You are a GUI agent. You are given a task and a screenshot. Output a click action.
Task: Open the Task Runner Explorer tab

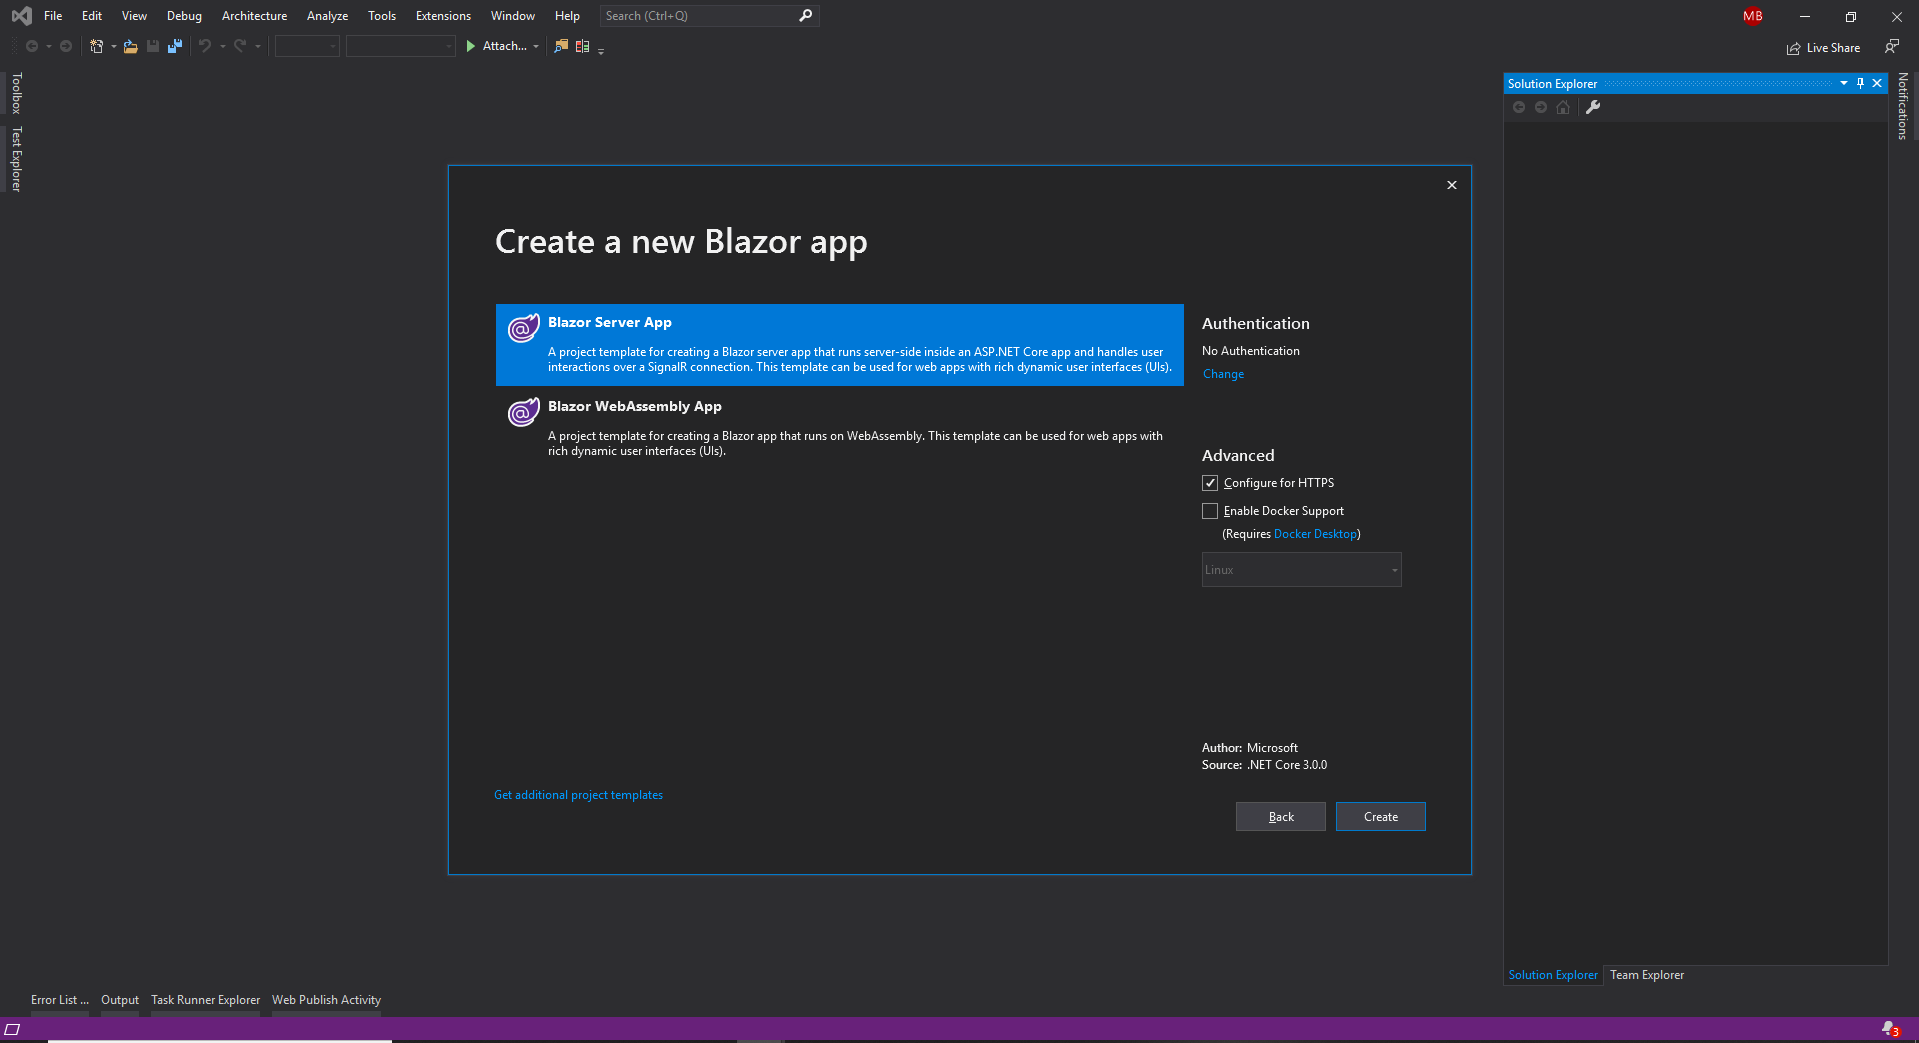click(x=205, y=1000)
